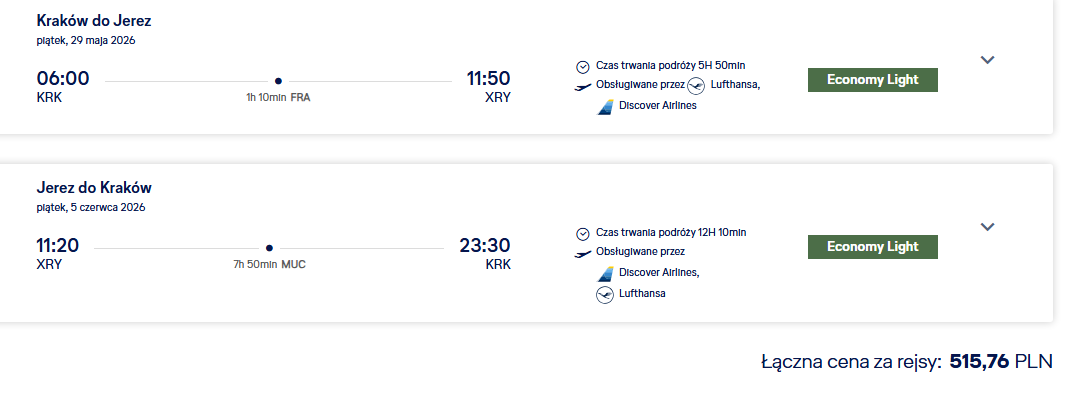Viewport: 1083px width, 399px height.
Task: Select the Kraków do Jerez heading
Action: (x=94, y=21)
